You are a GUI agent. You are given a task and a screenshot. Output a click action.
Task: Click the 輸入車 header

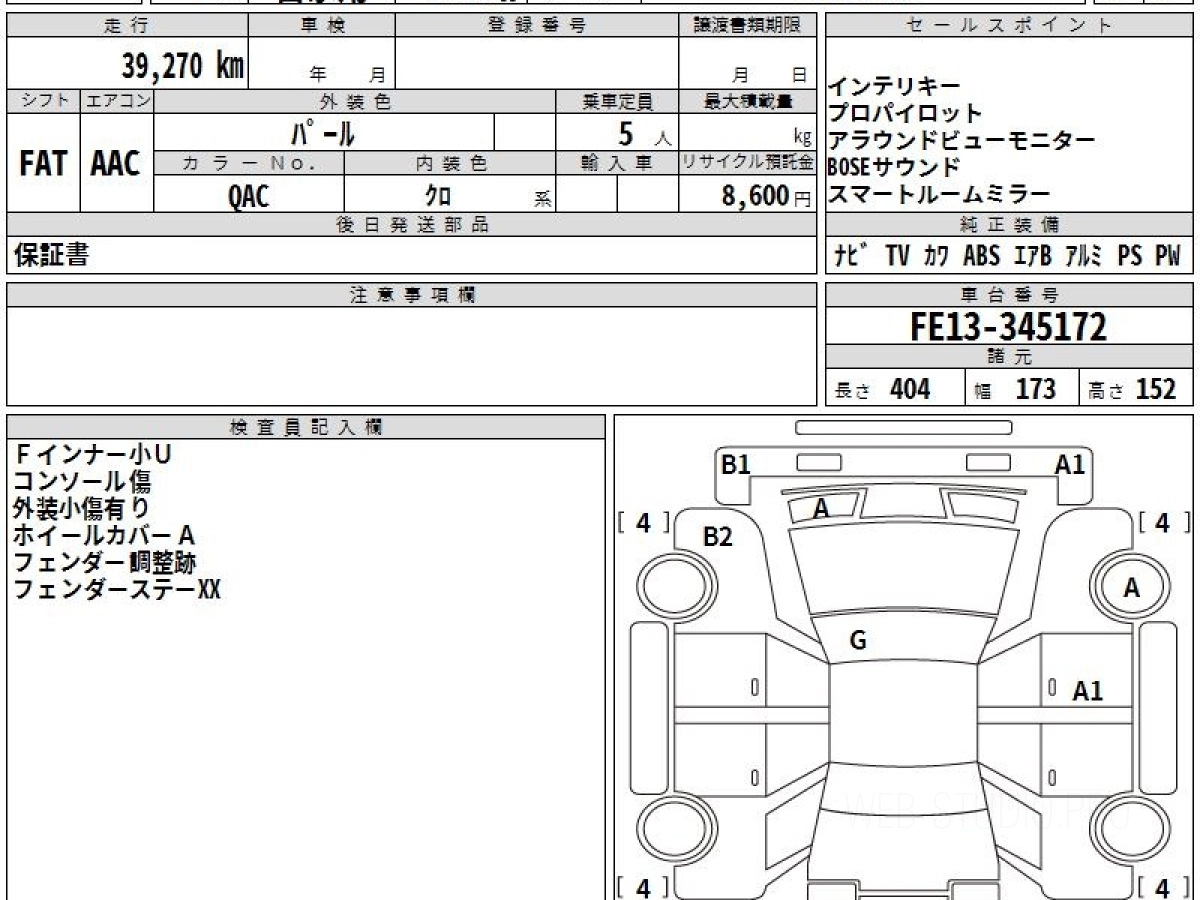pyautogui.click(x=617, y=163)
